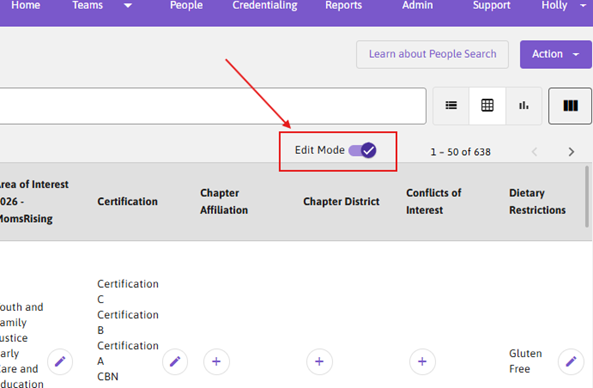Viewport: 593px width, 388px height.
Task: Click the column chooser icon button
Action: [570, 106]
